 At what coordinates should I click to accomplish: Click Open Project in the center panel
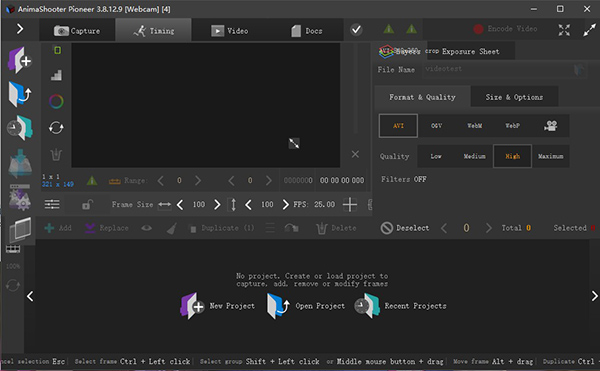[x=306, y=306]
